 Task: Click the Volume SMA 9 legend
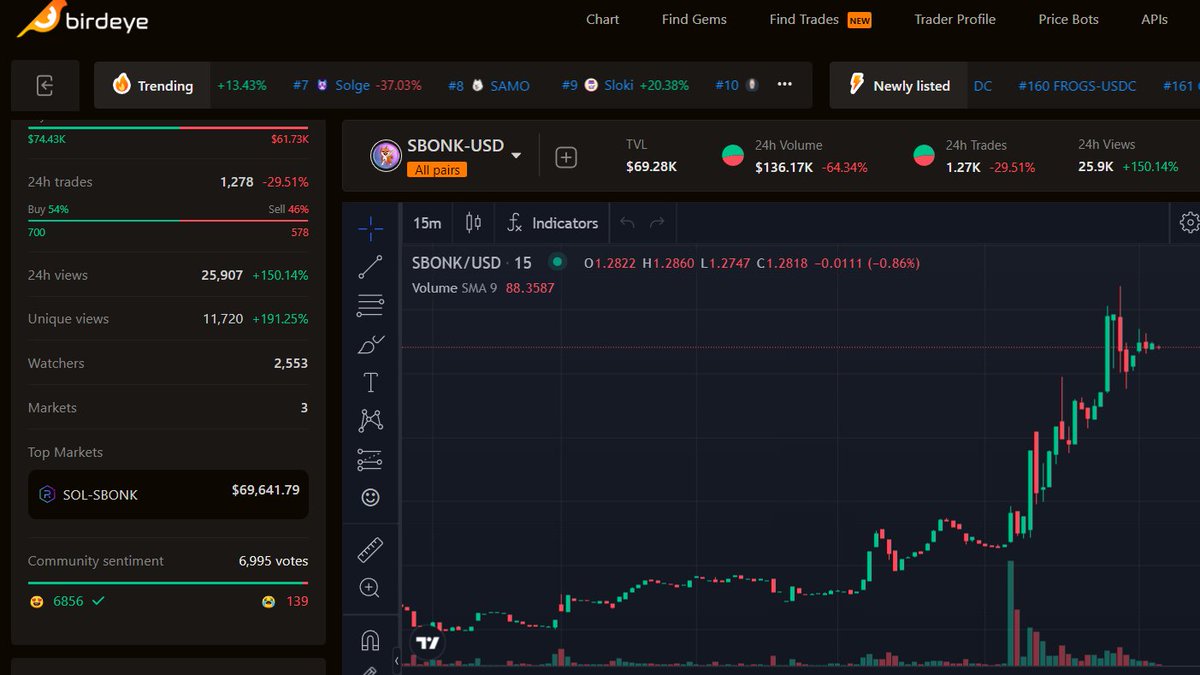click(483, 288)
